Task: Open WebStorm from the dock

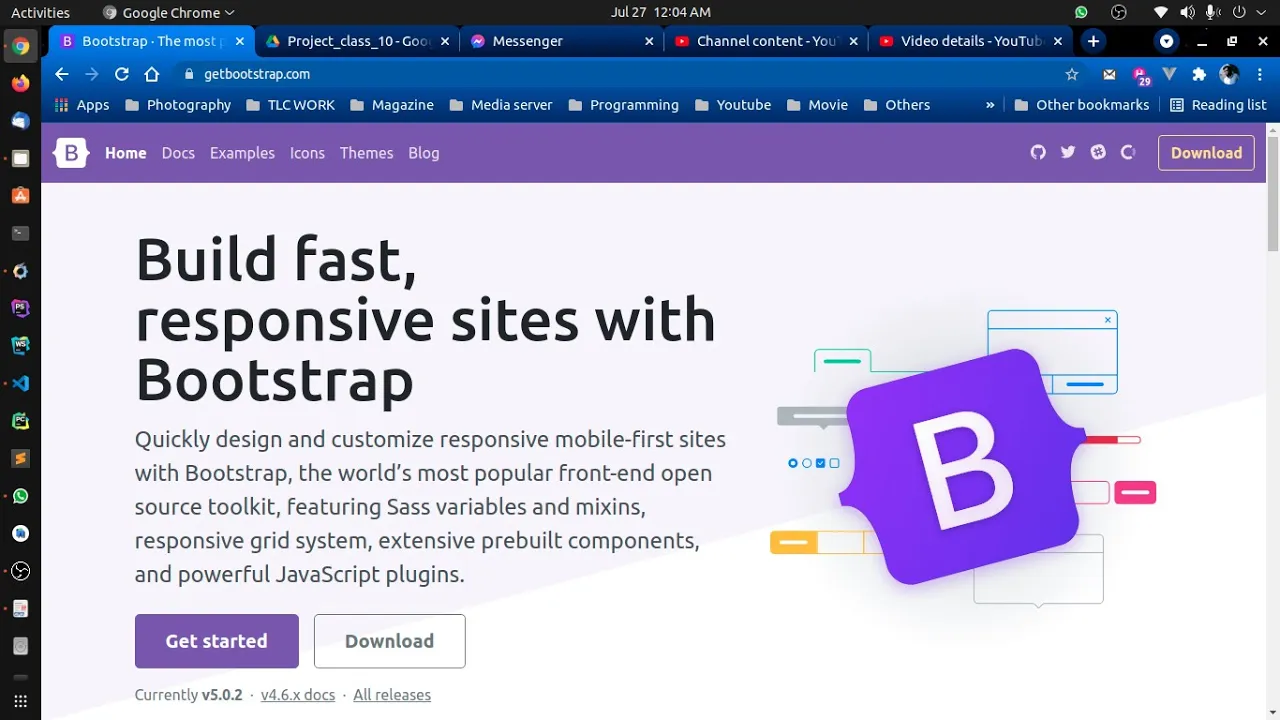Action: 20,346
